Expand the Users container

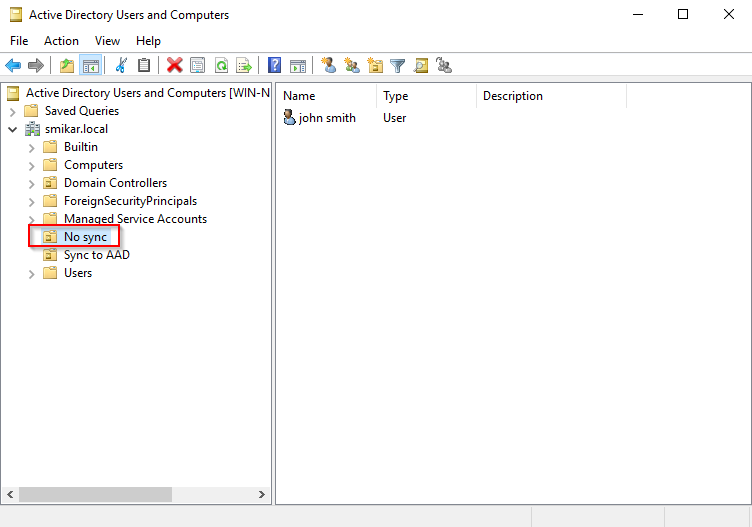coord(32,274)
